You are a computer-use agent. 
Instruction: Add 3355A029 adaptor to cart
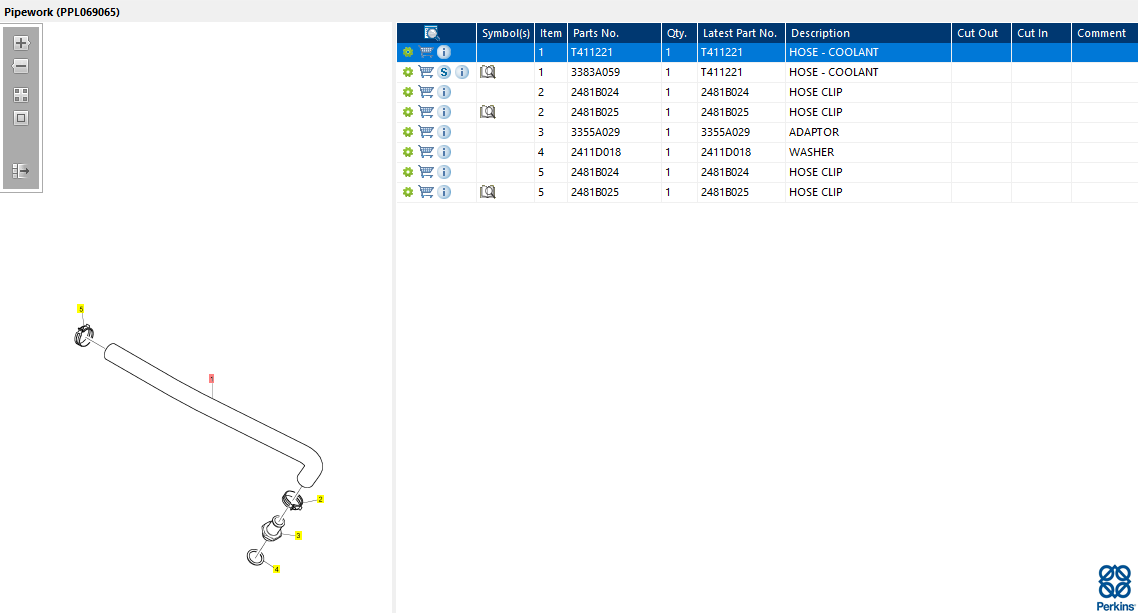click(x=426, y=132)
